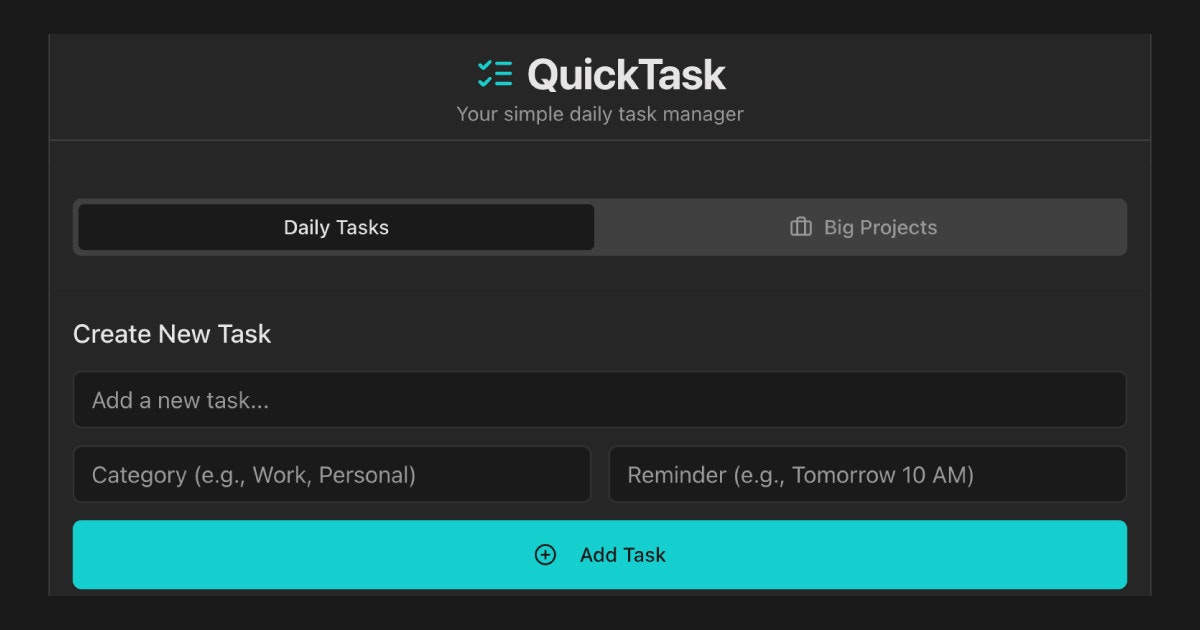1200x630 pixels.
Task: Click the plus-circle icon in Add Task
Action: point(545,555)
